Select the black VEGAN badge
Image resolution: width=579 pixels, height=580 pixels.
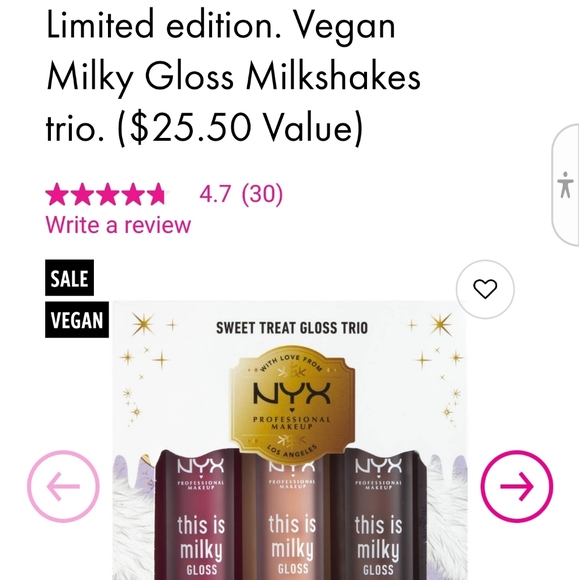(x=77, y=320)
